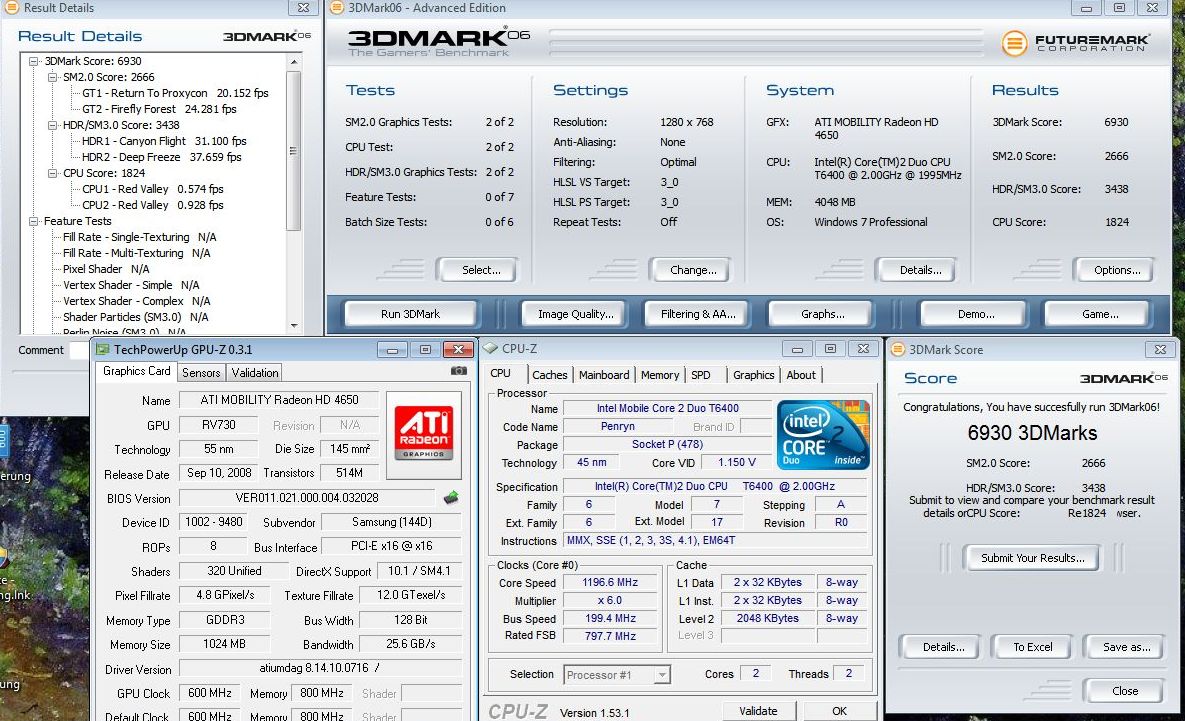Image resolution: width=1185 pixels, height=721 pixels.
Task: Select CPU2 - Red Valley row
Action: coord(153,205)
